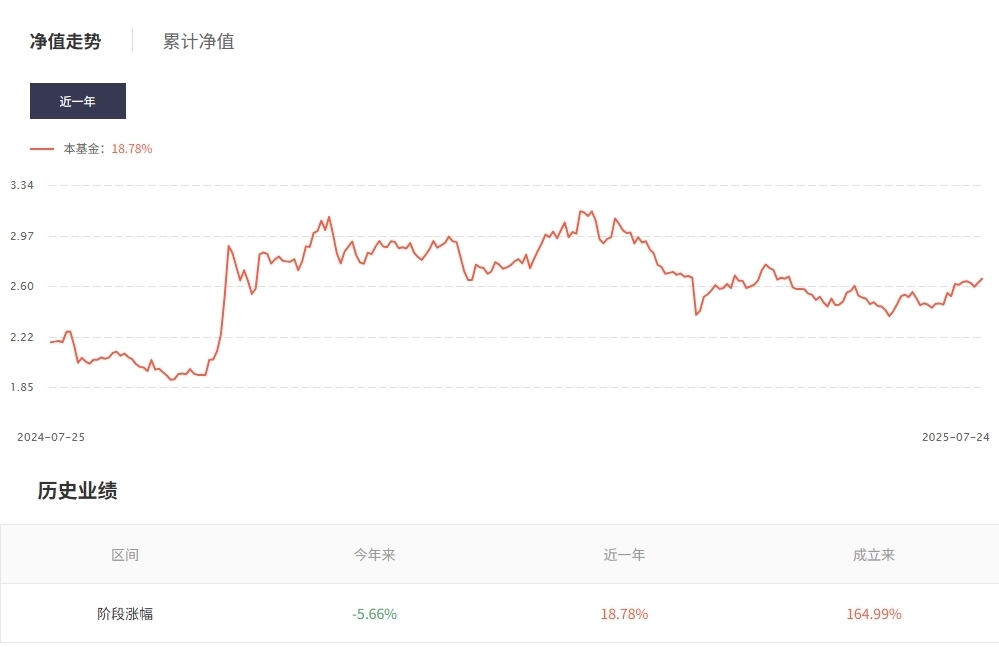
Task: Click the 区间 column header
Action: (x=125, y=555)
